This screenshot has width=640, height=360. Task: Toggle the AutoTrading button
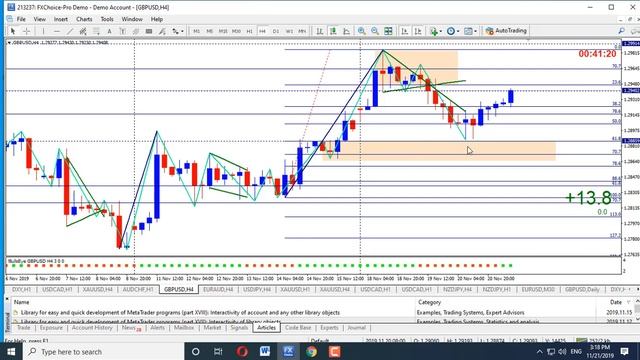tap(506, 31)
